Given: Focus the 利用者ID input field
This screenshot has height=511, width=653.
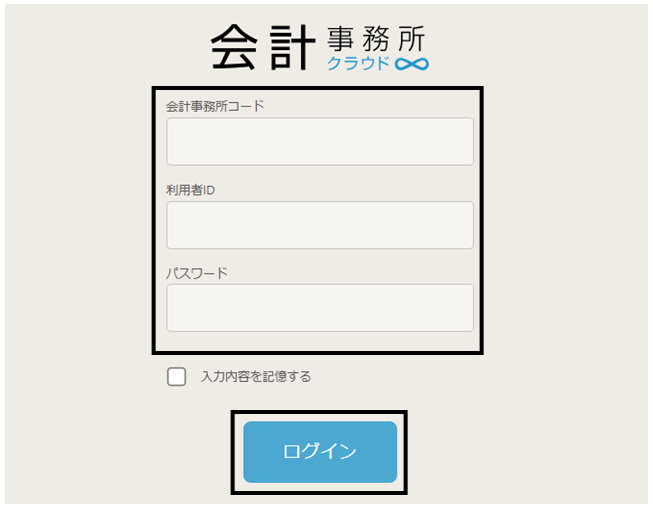Looking at the screenshot, I should 320,225.
